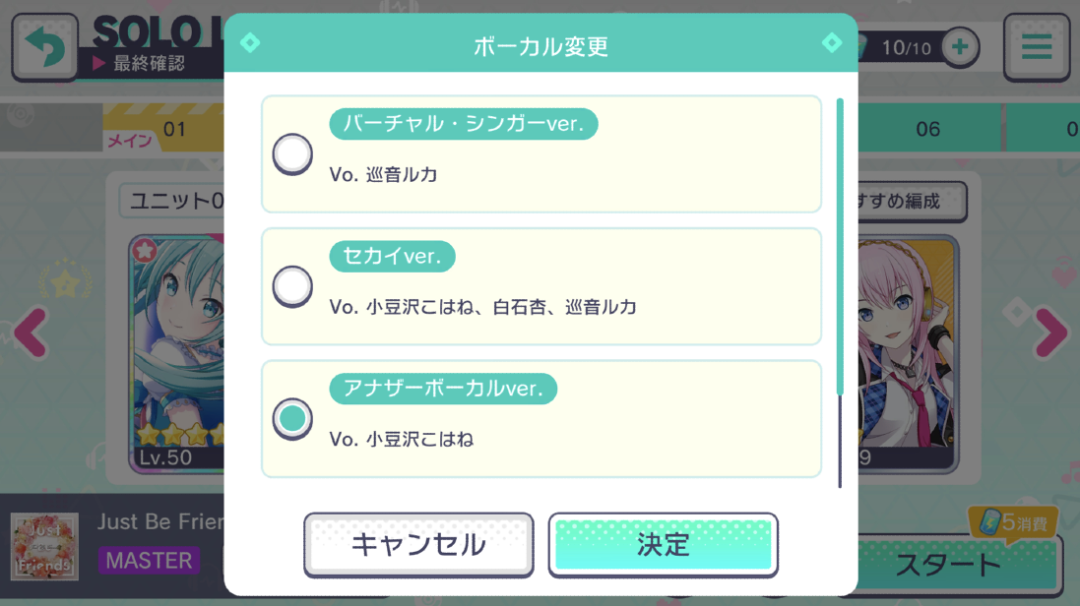The width and height of the screenshot is (1080, 606).
Task: Tap the selected アナザーボーカルver. radio button
Action: coord(292,419)
